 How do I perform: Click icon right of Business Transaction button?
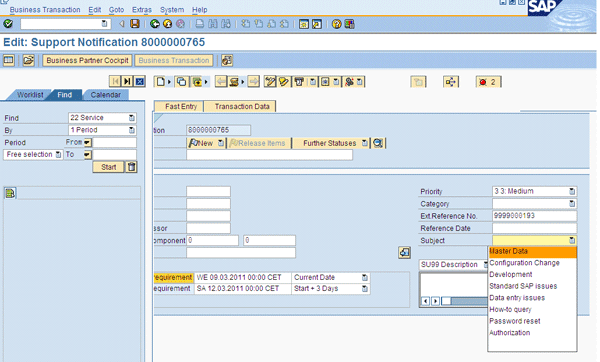click(227, 60)
